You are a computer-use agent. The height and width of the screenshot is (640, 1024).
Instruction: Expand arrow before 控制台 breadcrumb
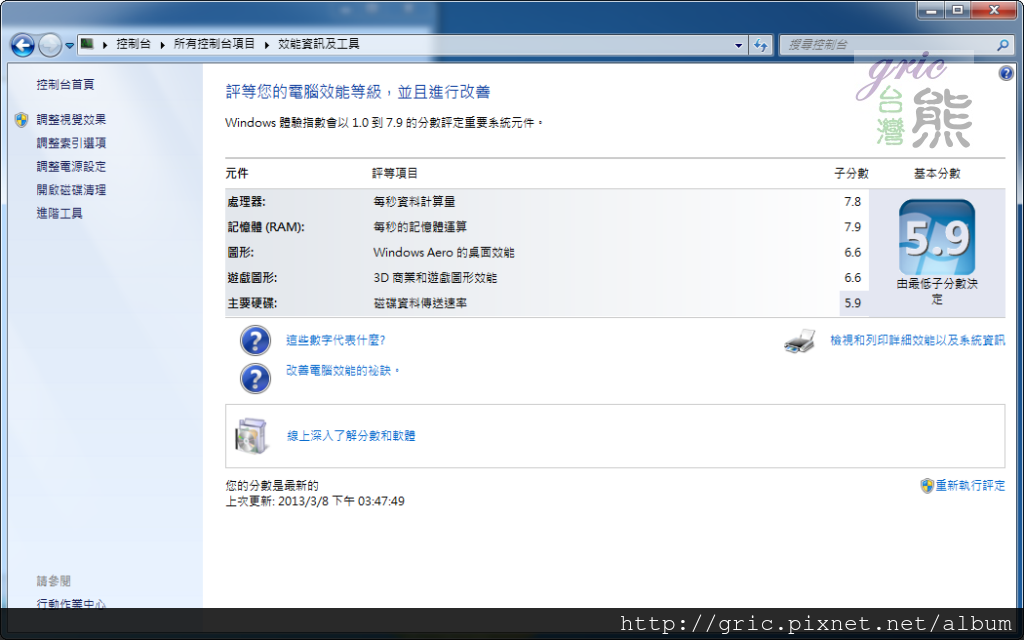point(105,44)
